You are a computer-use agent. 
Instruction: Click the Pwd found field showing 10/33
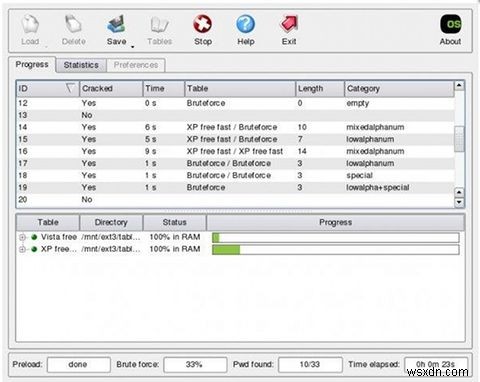[310, 365]
